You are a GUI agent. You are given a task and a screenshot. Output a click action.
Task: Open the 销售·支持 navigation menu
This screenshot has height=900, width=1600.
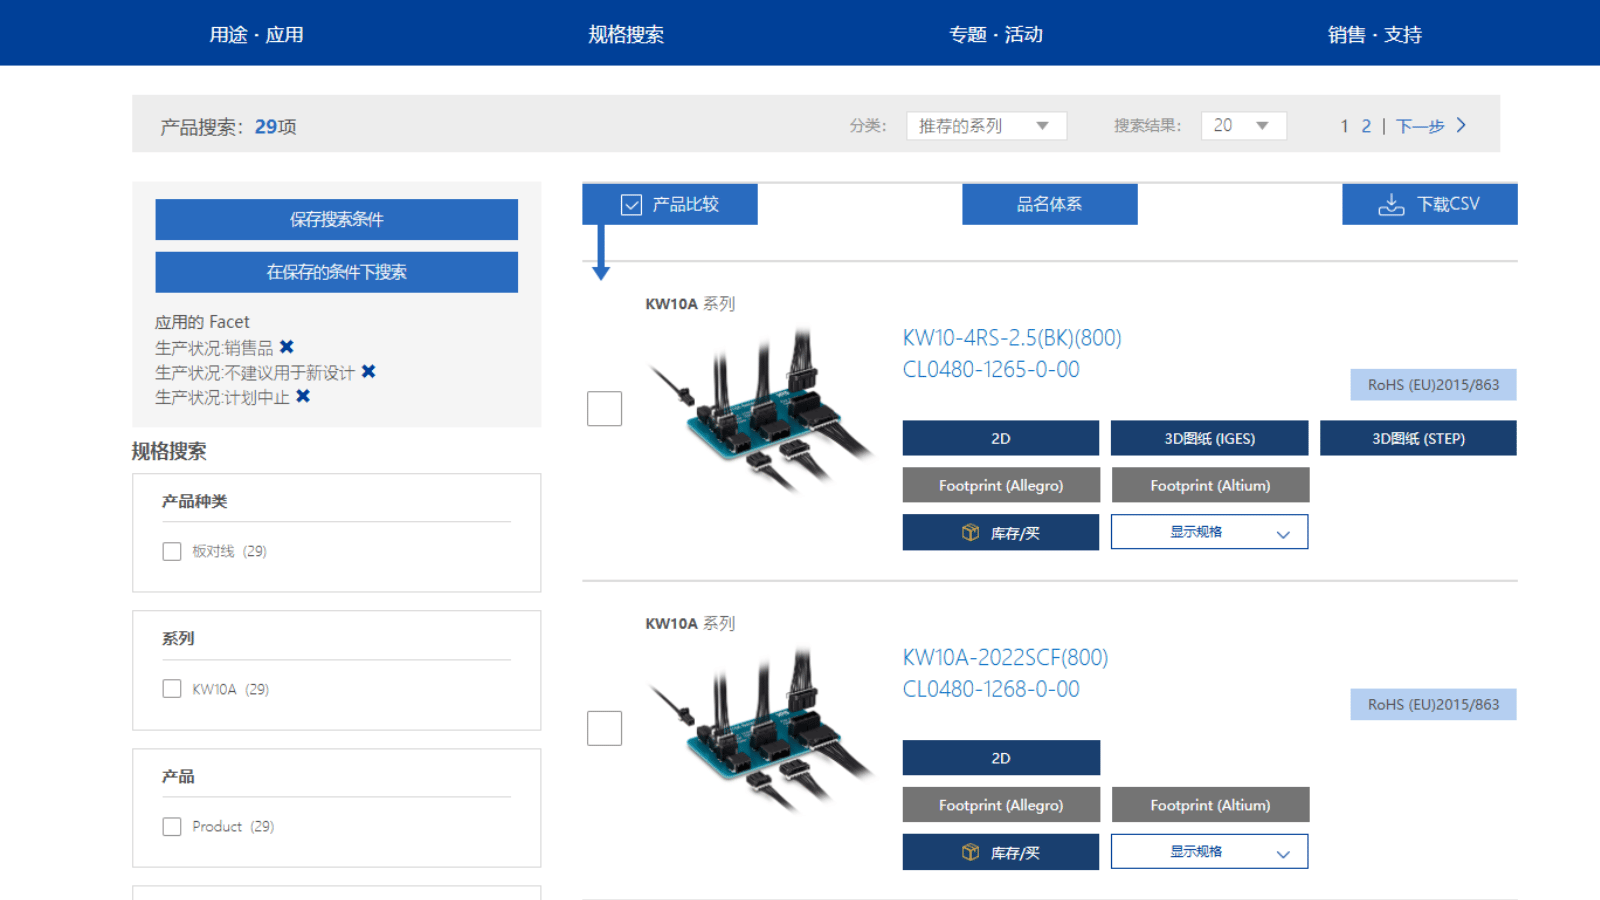[1372, 33]
